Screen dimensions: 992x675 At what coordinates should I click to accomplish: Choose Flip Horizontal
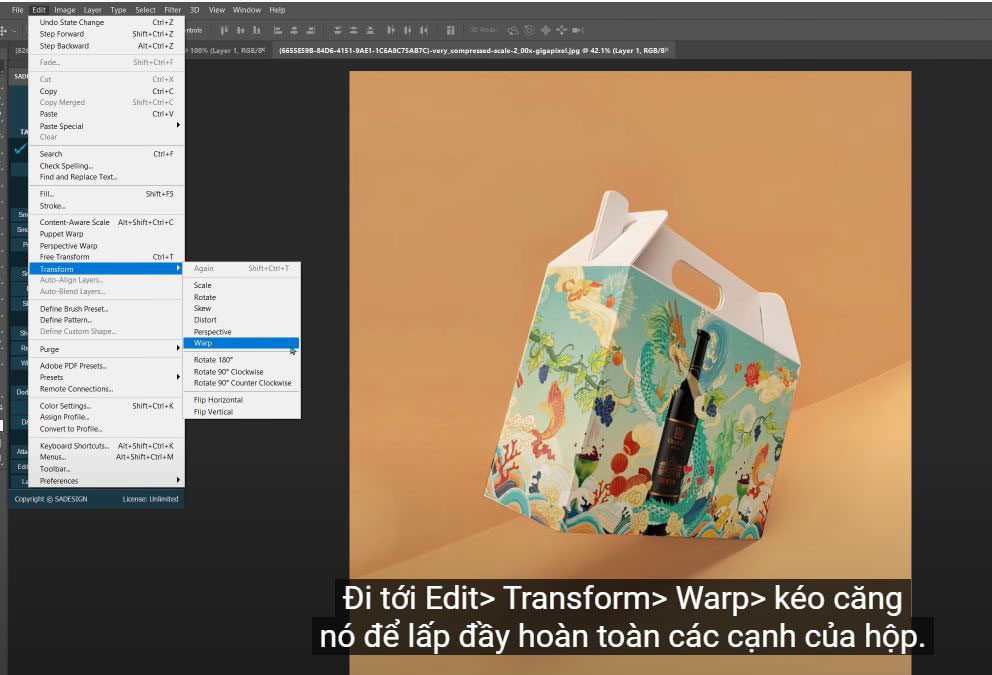241,400
